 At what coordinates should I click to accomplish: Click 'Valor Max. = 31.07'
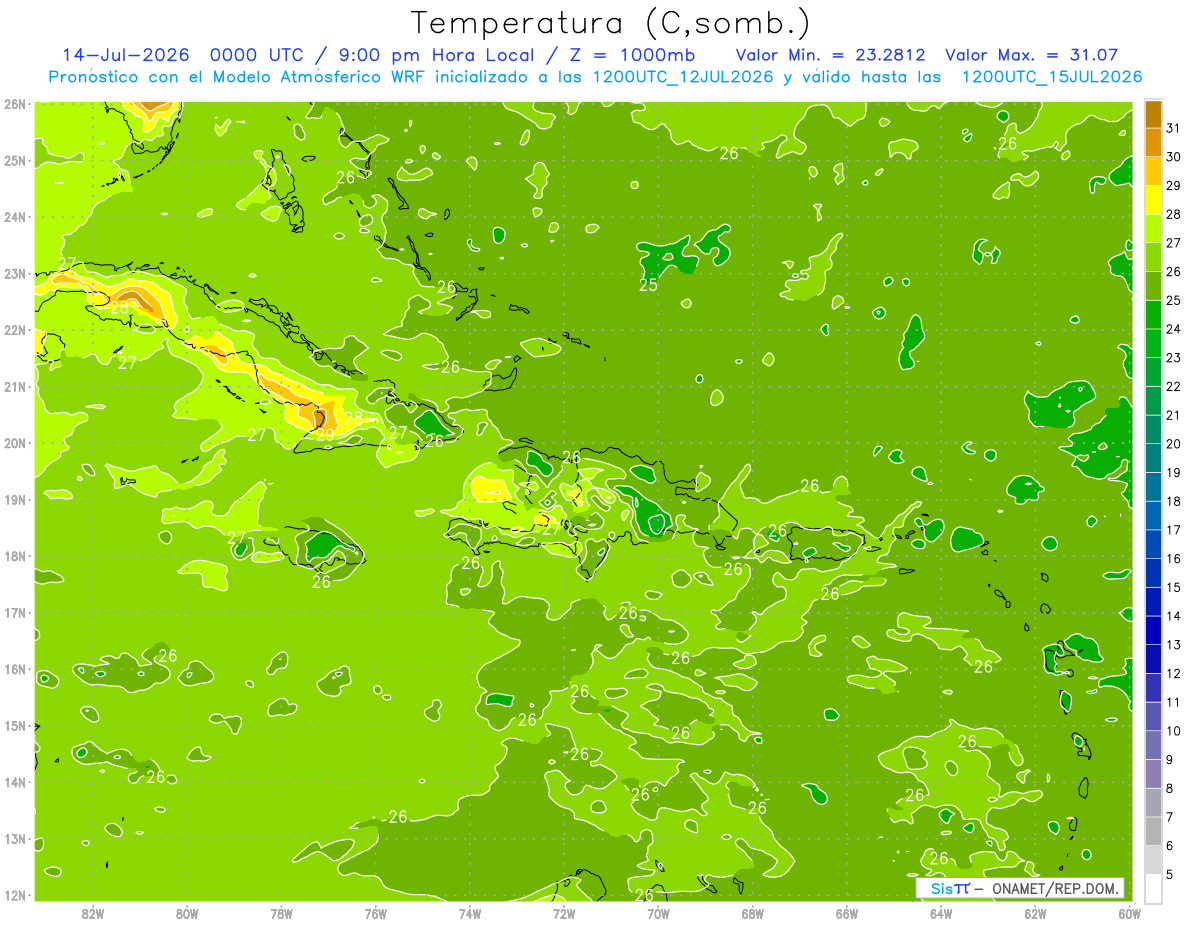(1031, 55)
